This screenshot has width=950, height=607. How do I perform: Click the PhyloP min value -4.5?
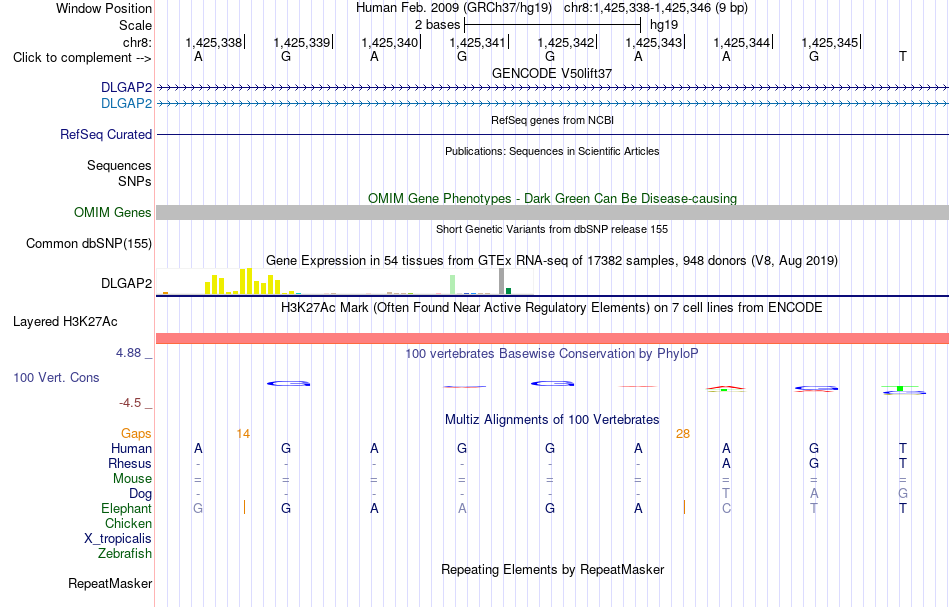pos(130,403)
